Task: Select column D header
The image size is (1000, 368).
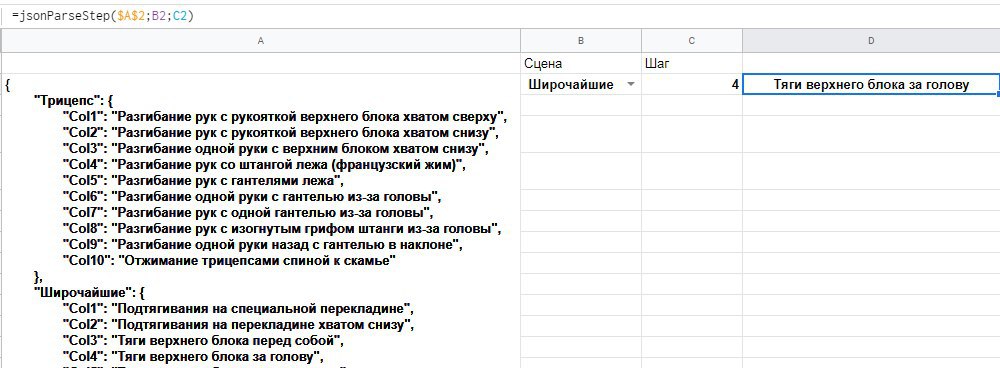Action: (871, 41)
